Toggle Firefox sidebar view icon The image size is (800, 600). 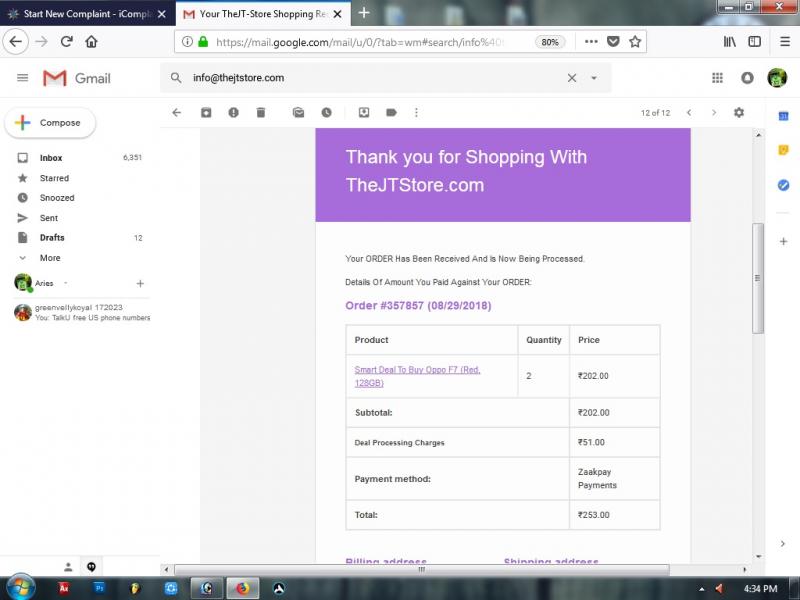click(755, 42)
